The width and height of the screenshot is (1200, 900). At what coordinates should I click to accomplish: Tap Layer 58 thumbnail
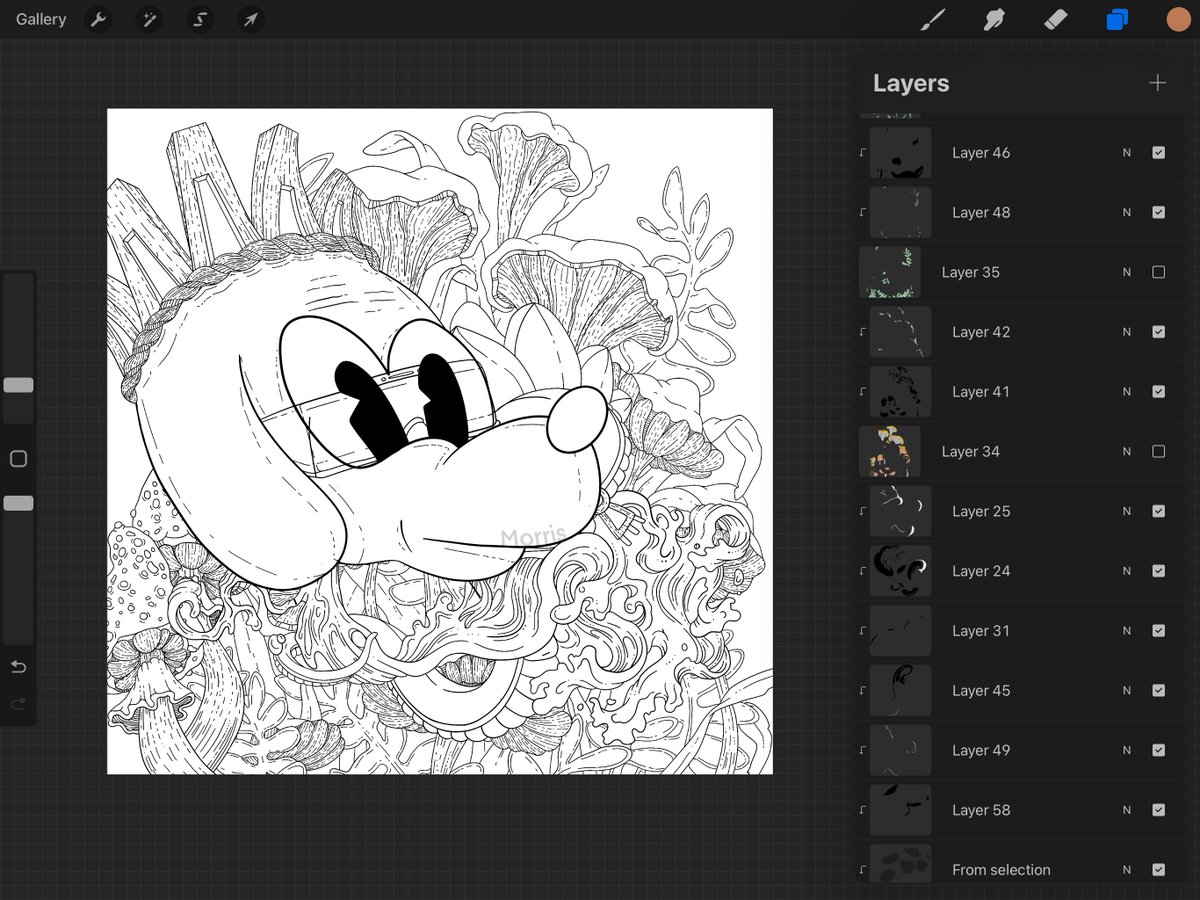901,810
